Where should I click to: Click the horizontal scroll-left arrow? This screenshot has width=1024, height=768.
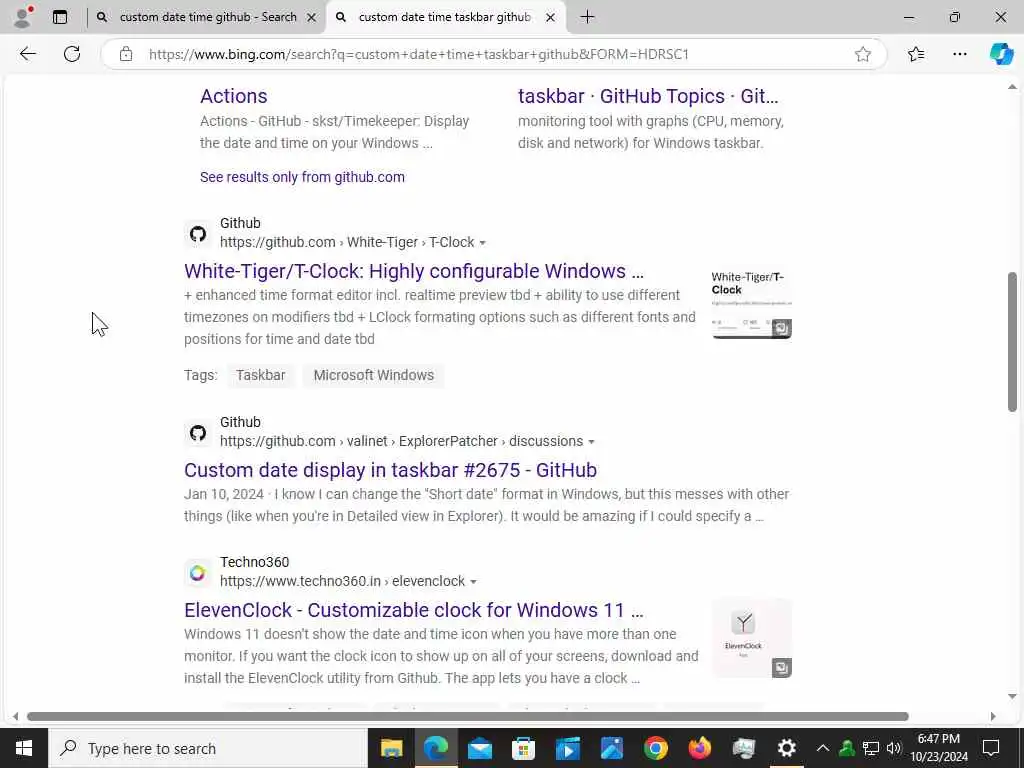click(16, 716)
